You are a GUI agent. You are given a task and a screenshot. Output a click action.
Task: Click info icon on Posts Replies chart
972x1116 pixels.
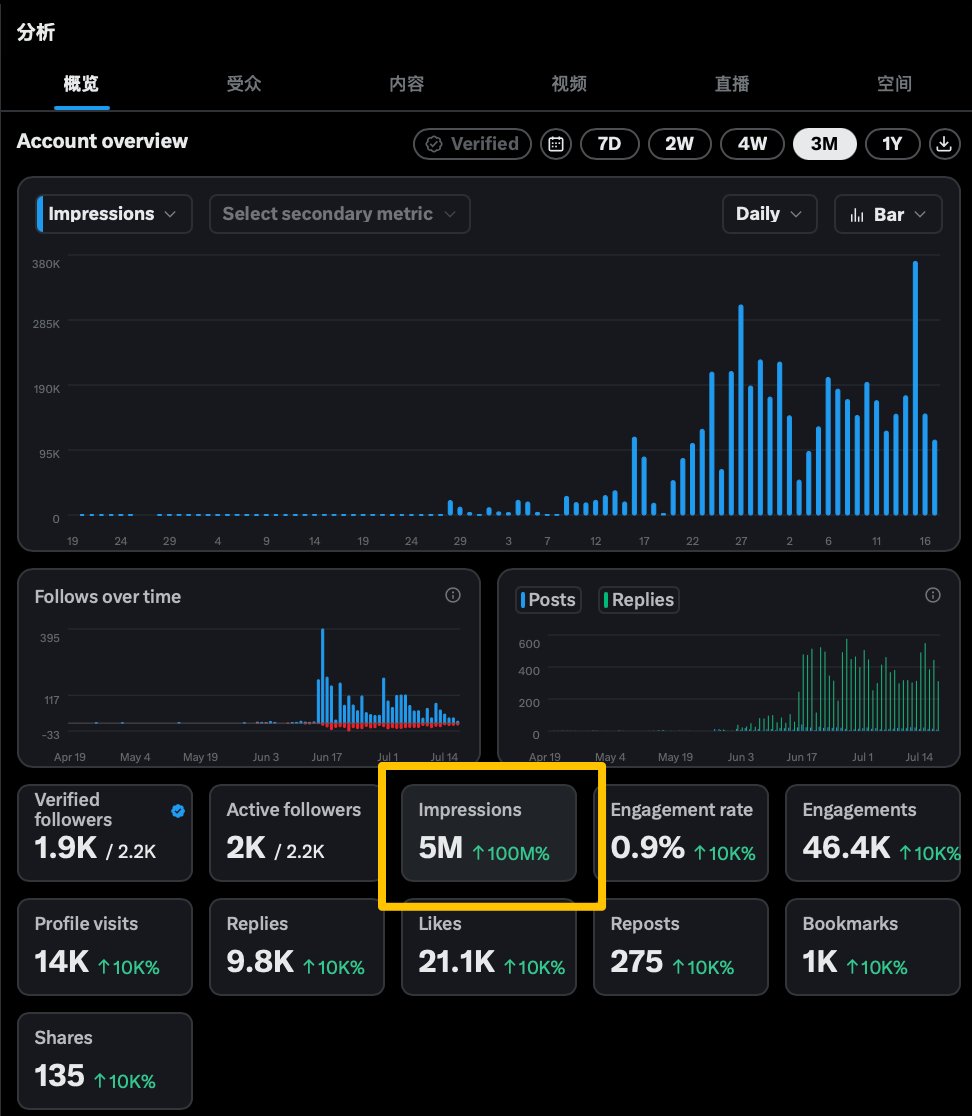point(933,595)
